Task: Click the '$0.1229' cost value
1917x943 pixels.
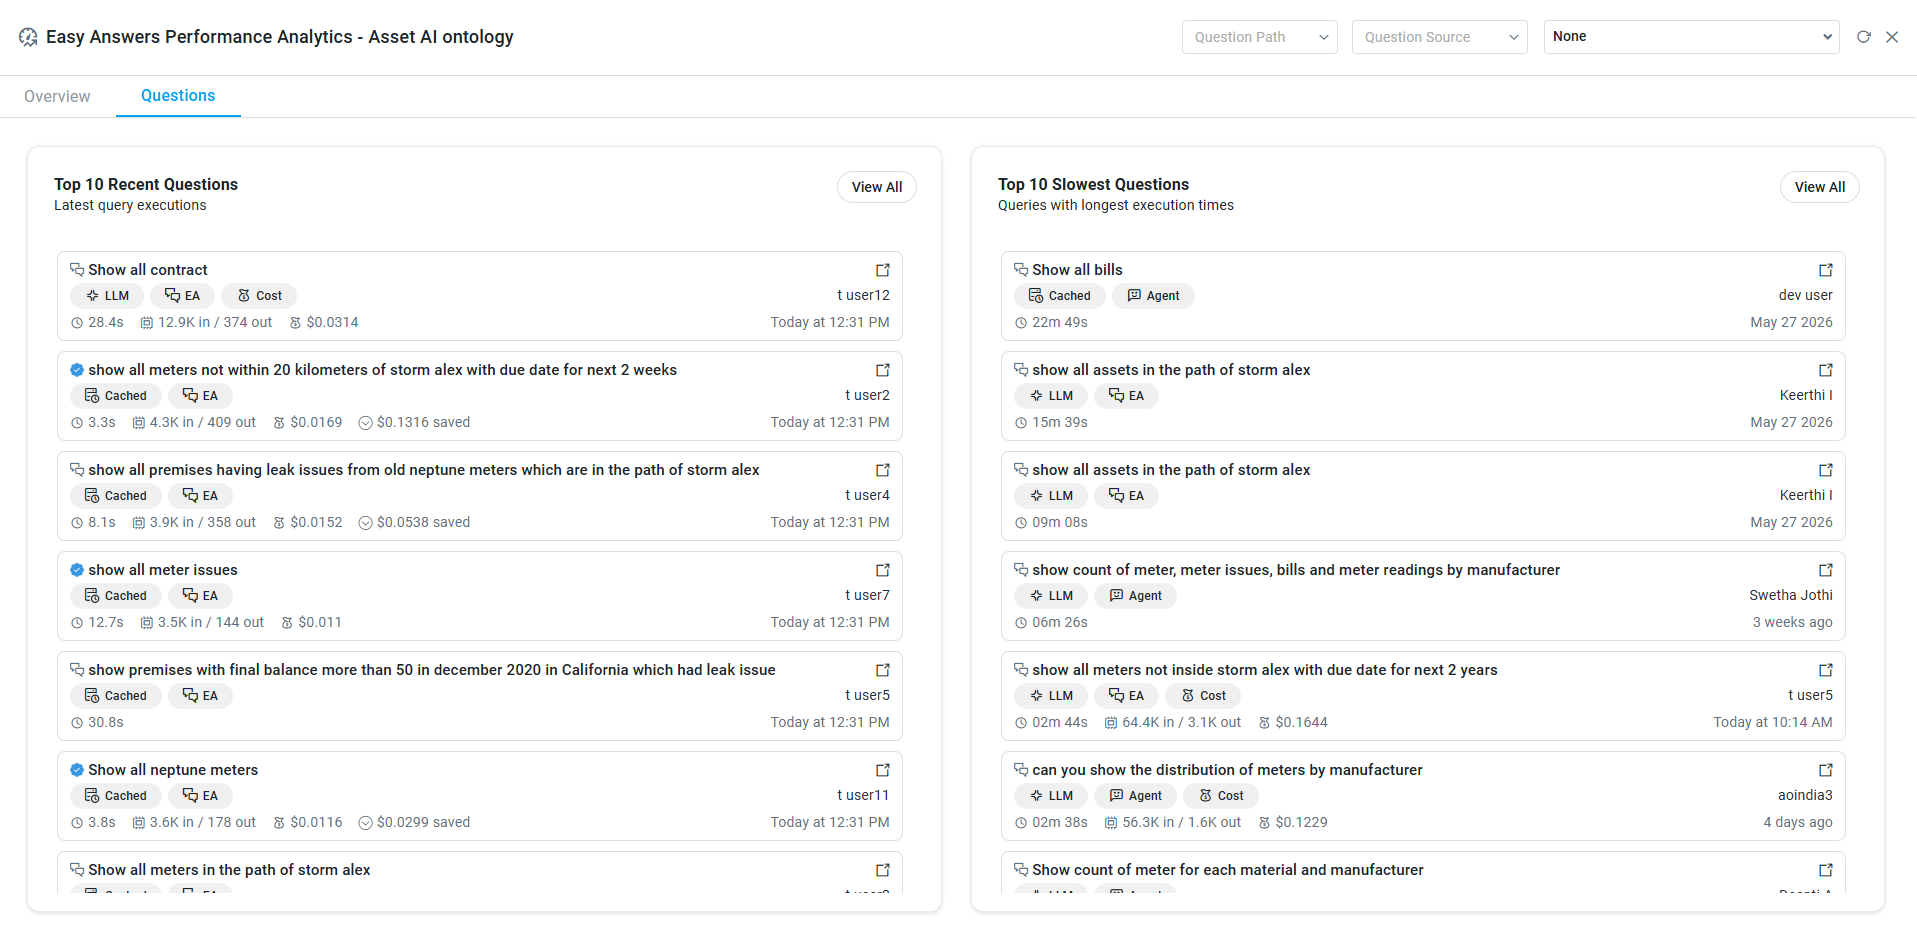Action: (x=1301, y=822)
